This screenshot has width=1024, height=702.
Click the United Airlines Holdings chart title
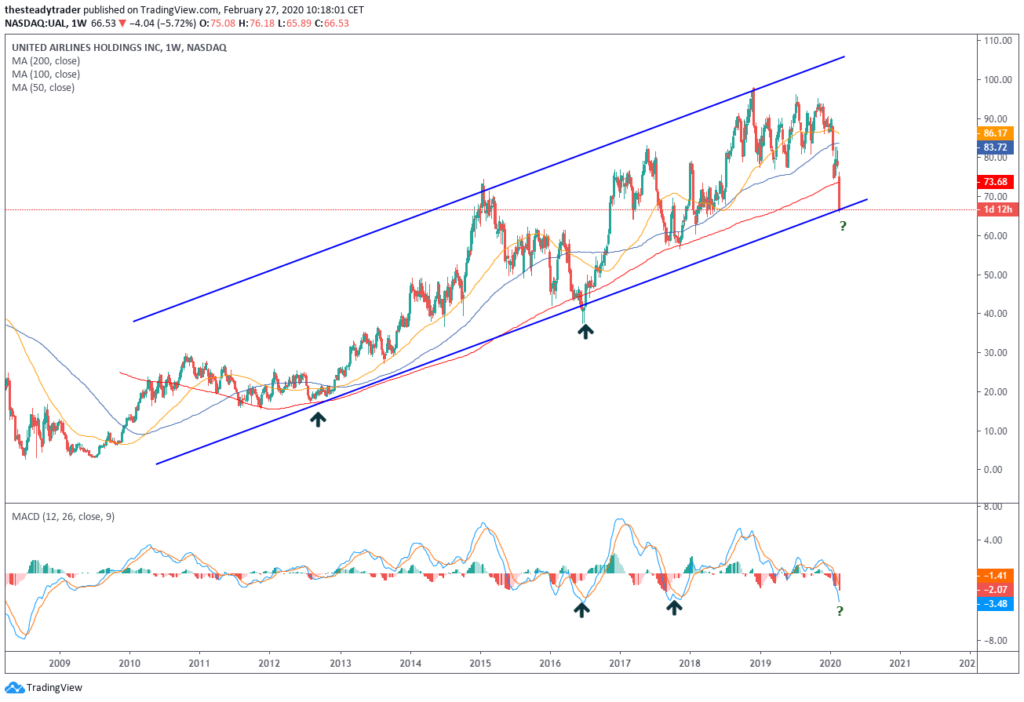119,48
